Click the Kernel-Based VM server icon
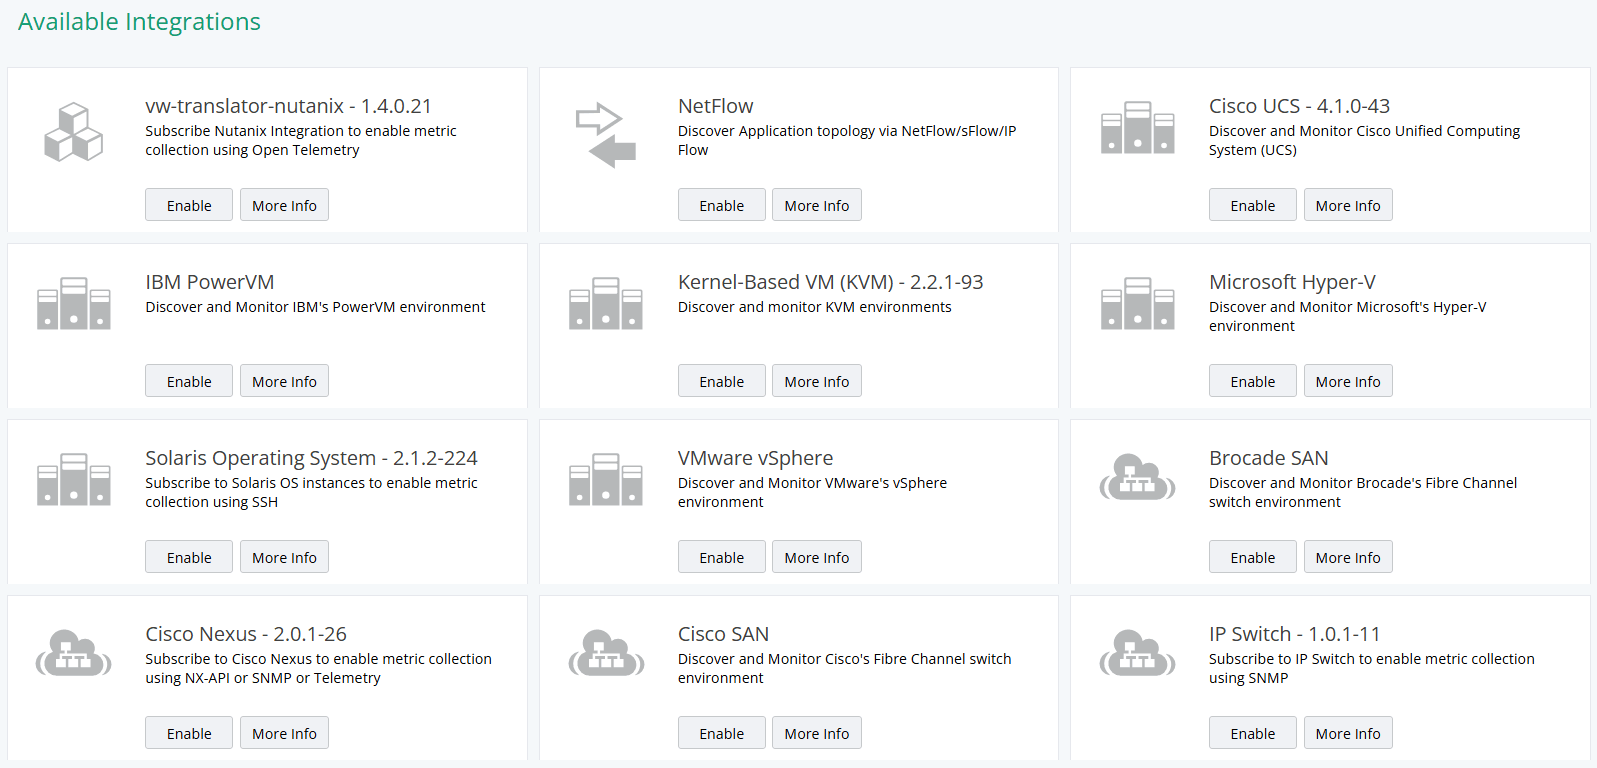1597x768 pixels. [606, 303]
